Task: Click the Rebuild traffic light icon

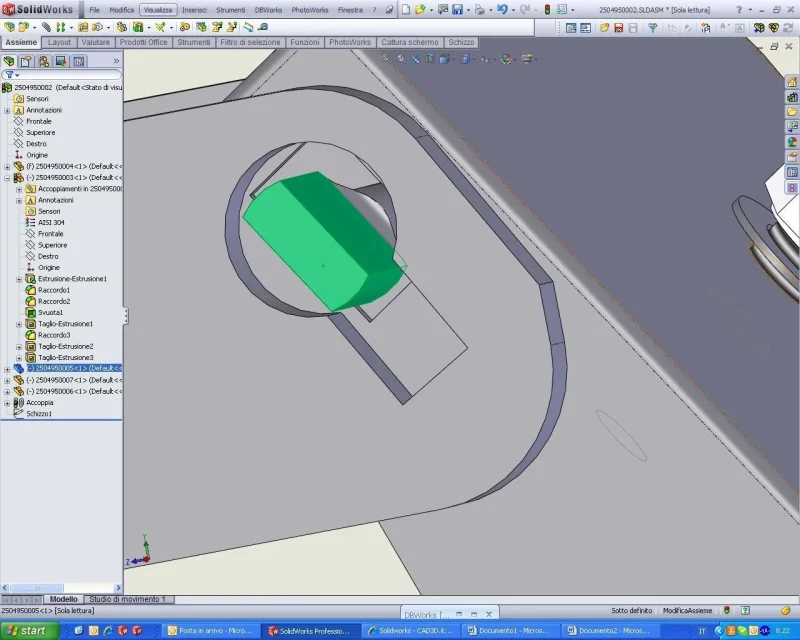Action: click(547, 10)
